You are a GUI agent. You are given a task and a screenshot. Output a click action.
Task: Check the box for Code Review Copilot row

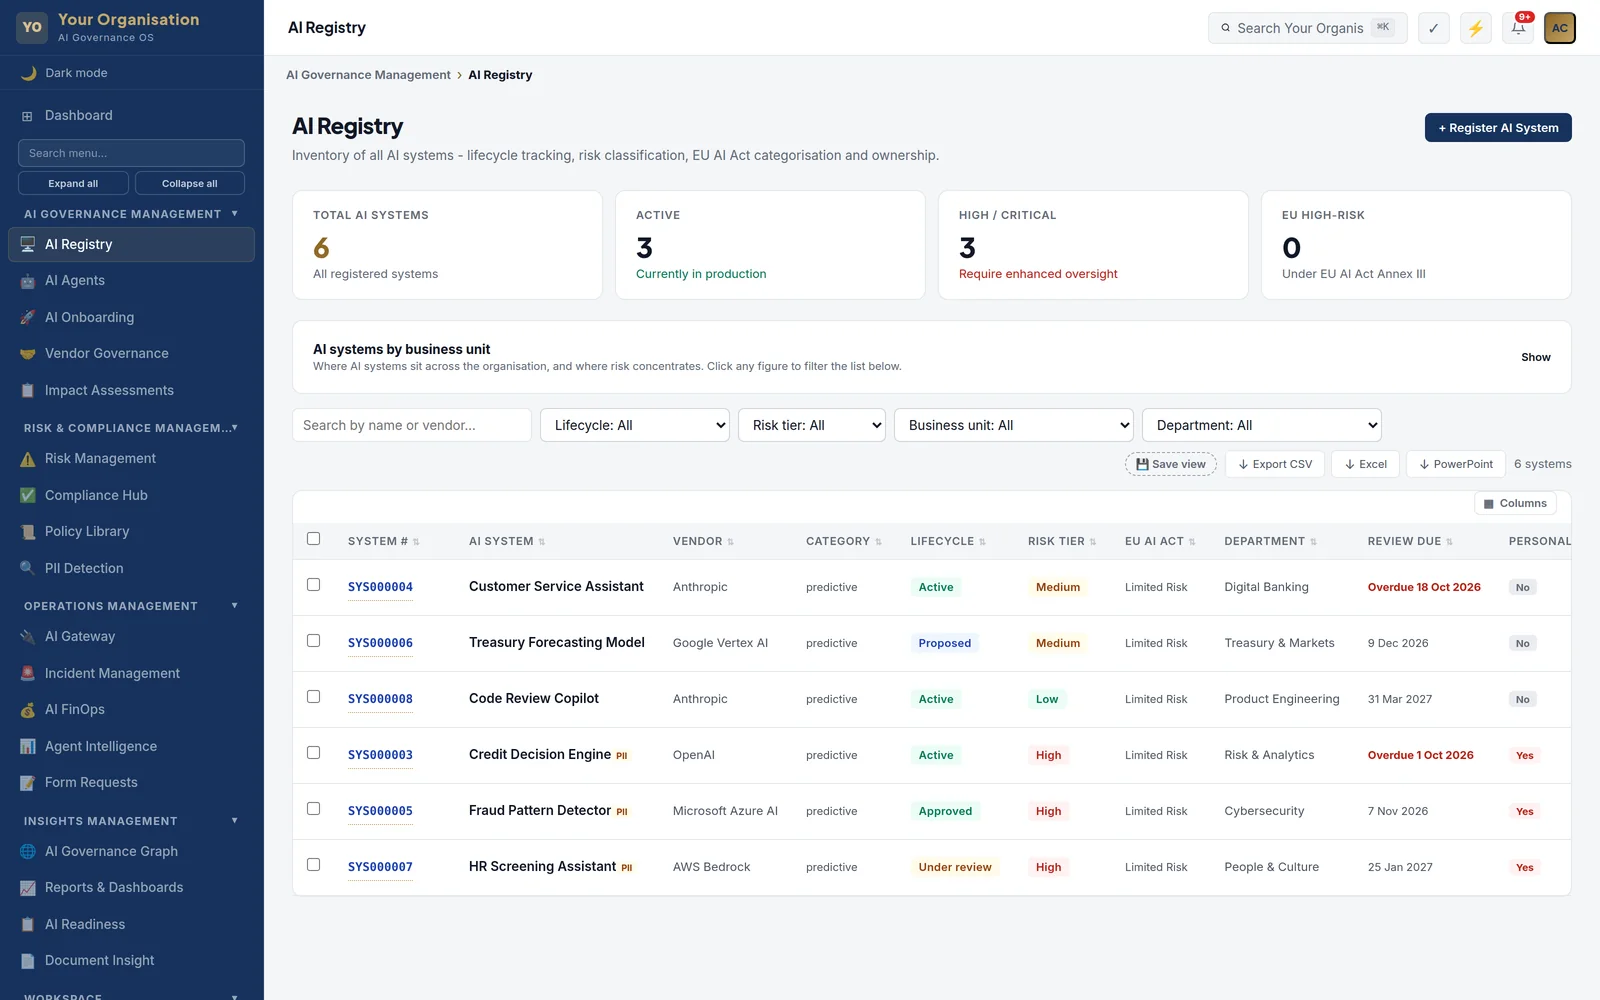tap(313, 697)
